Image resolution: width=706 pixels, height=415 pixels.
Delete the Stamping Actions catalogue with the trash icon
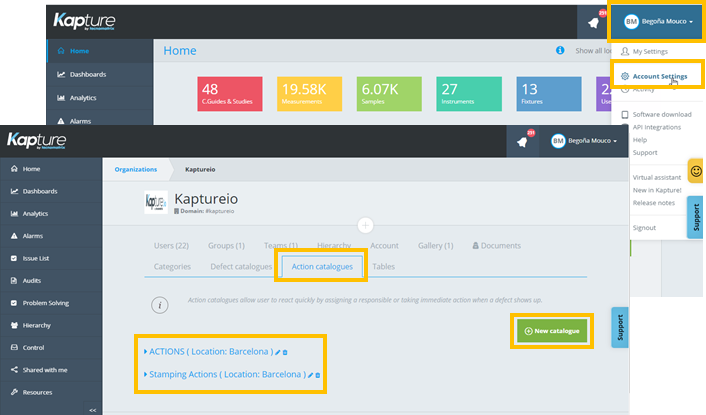click(x=318, y=375)
